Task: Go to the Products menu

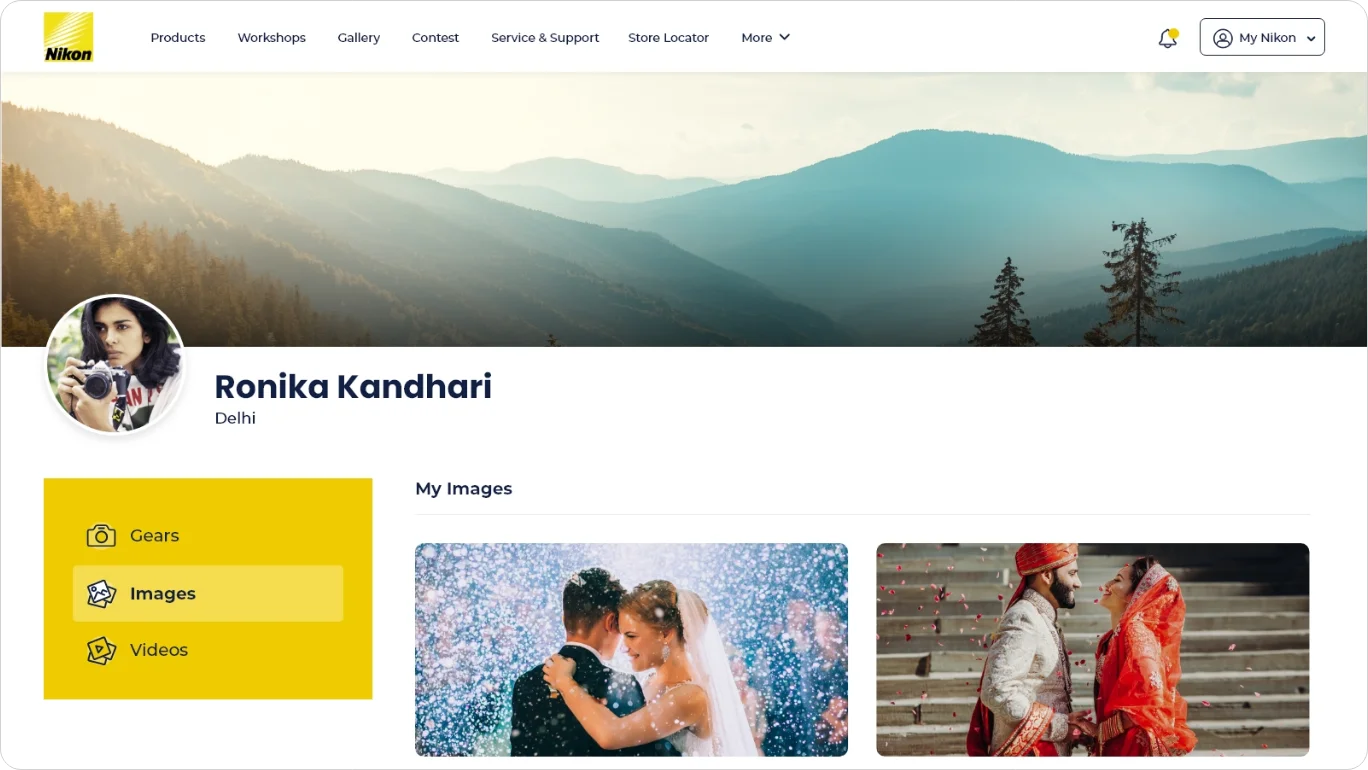Action: pos(178,37)
